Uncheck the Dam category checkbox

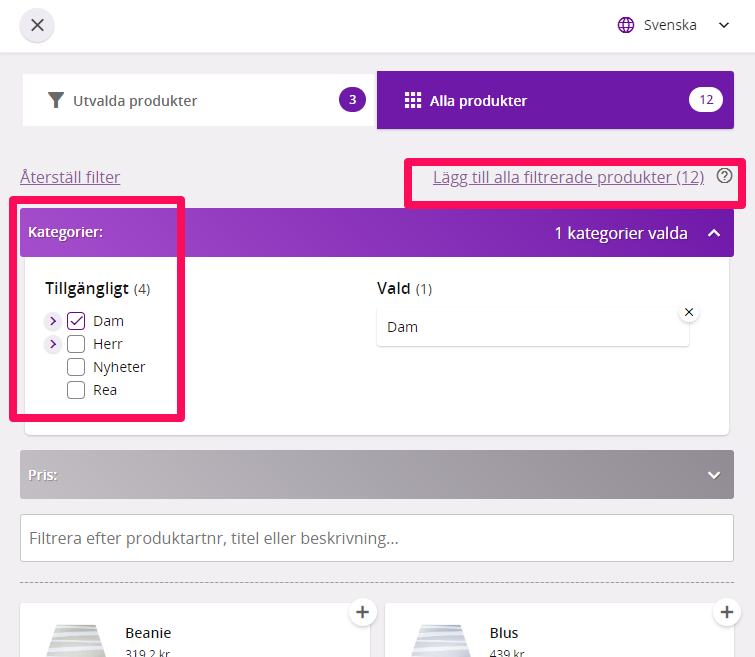pyautogui.click(x=76, y=321)
